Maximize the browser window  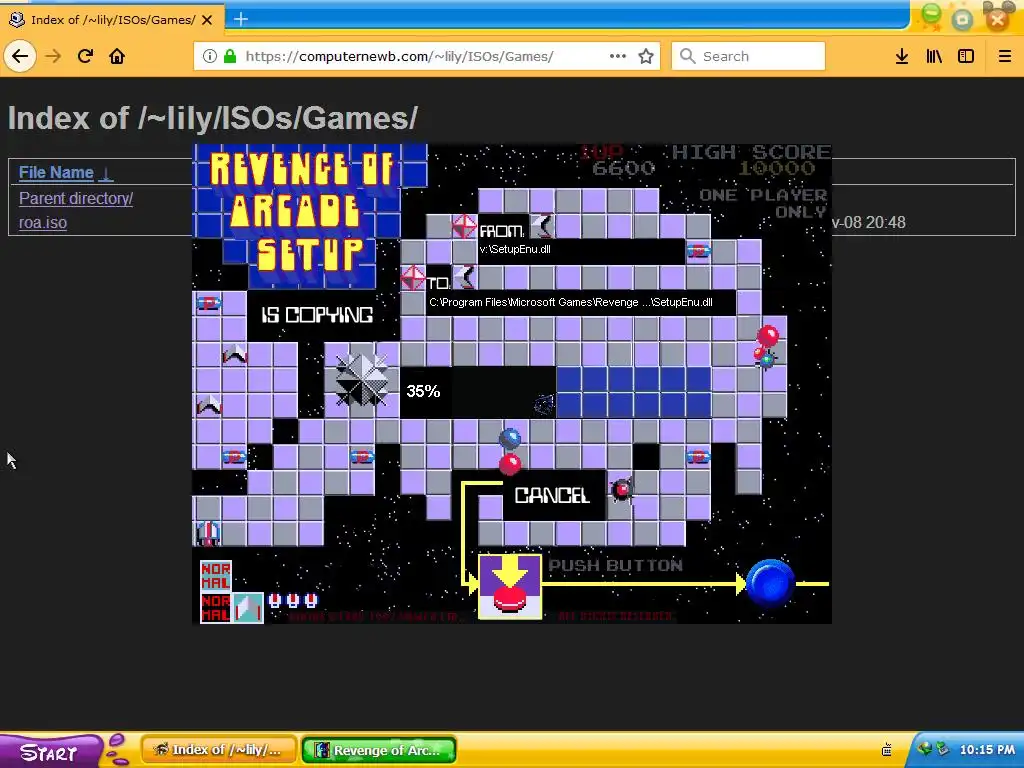point(963,18)
